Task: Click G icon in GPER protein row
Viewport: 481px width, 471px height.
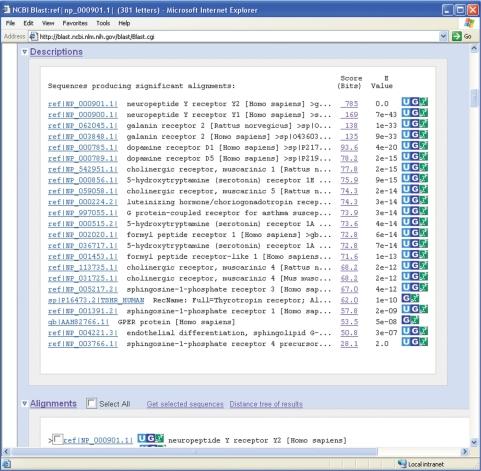Action: [x=406, y=320]
